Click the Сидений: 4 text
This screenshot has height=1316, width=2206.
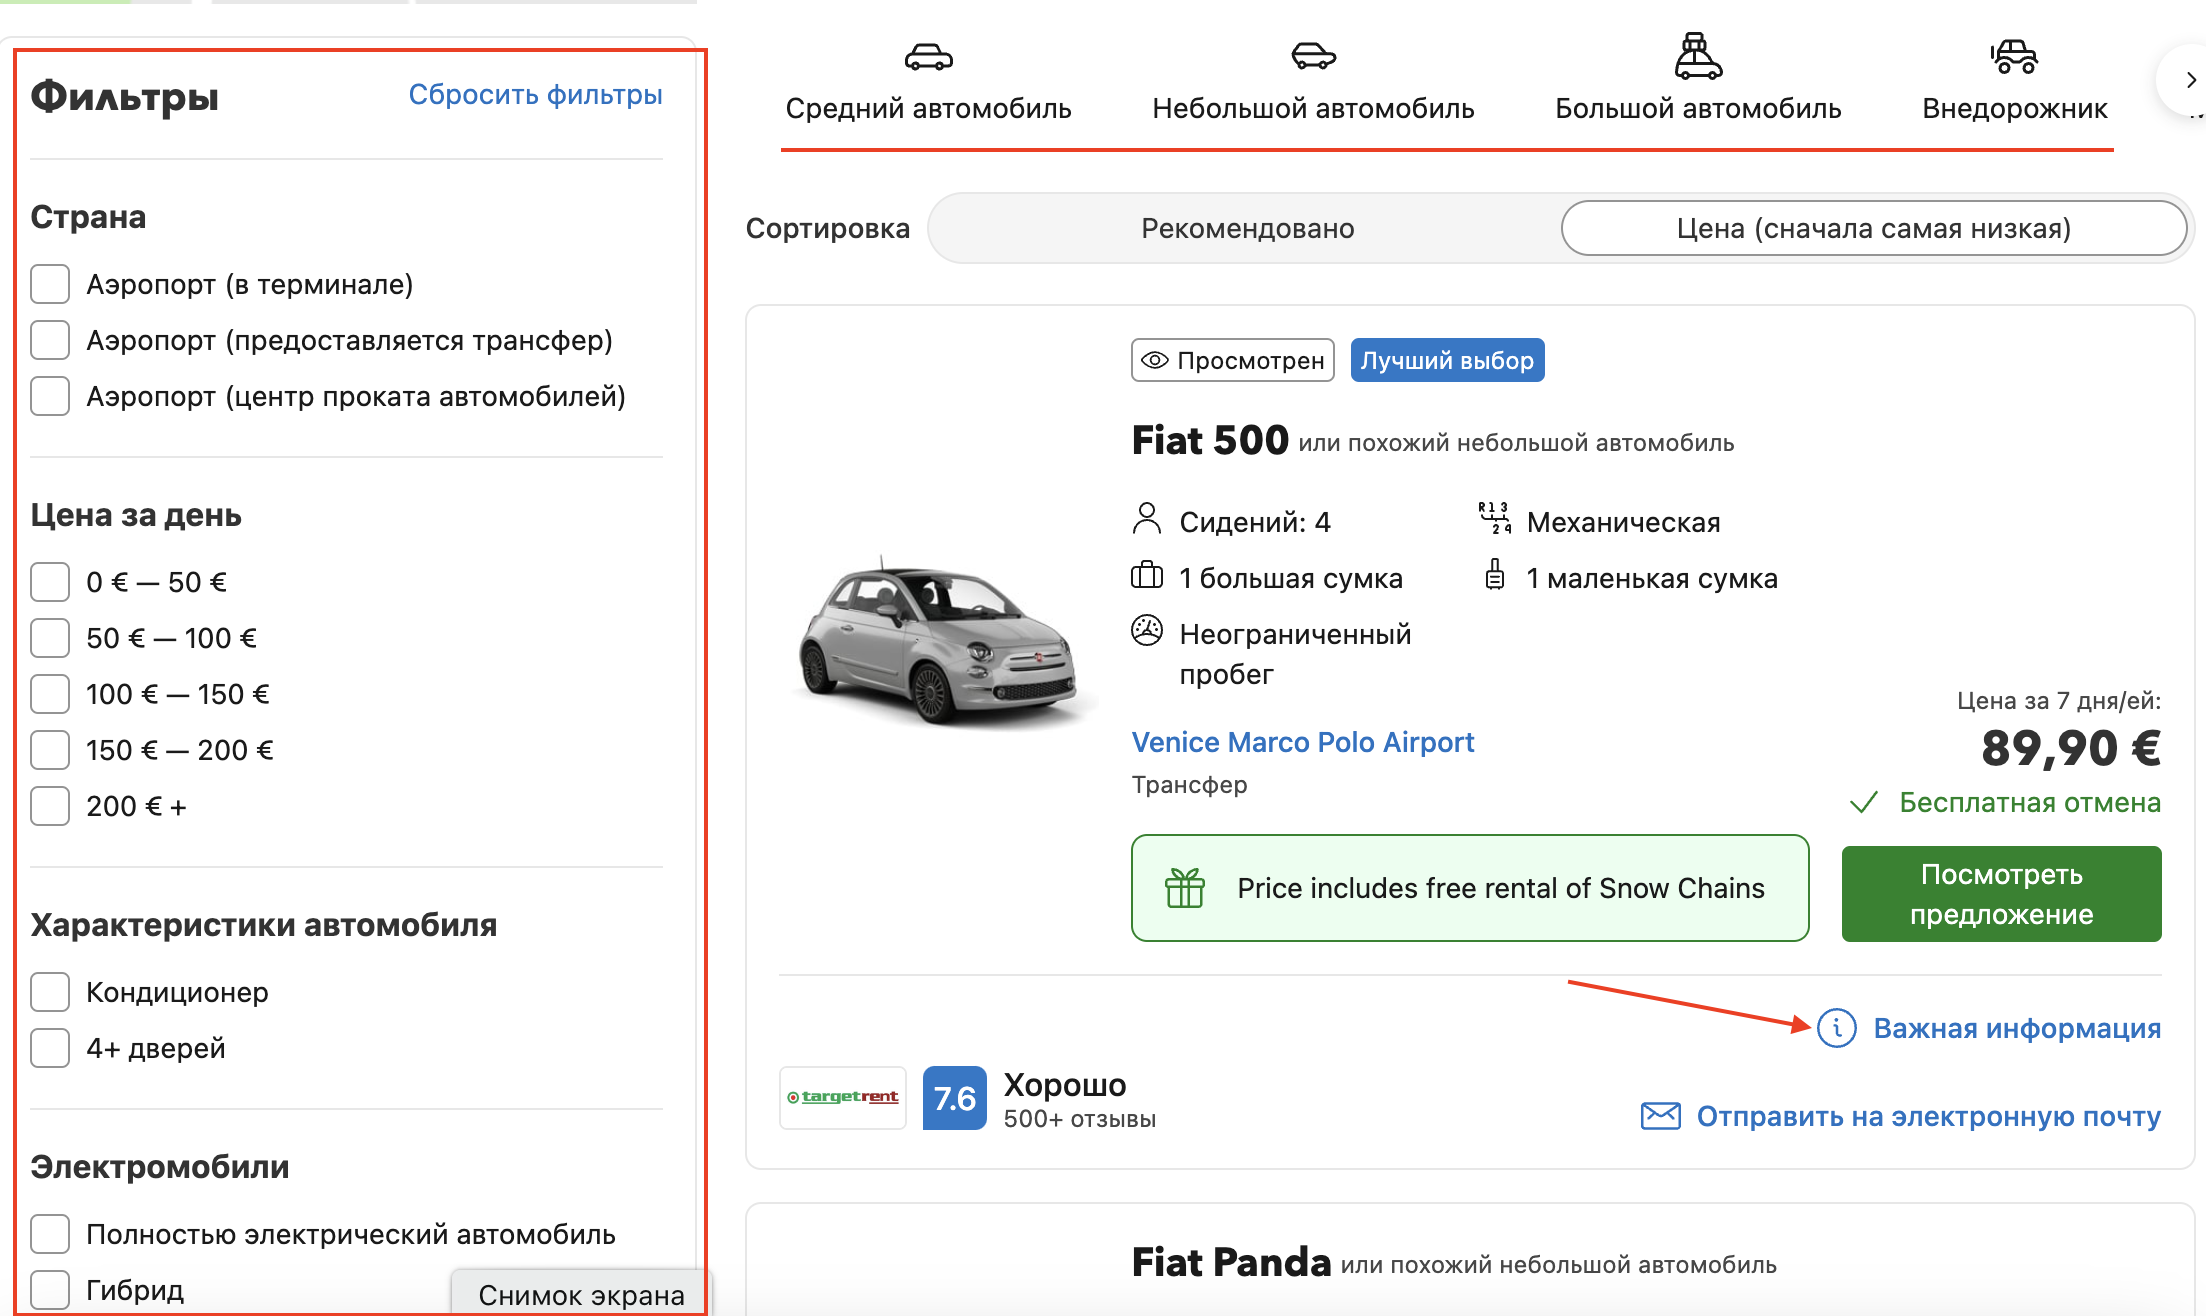(x=1255, y=522)
